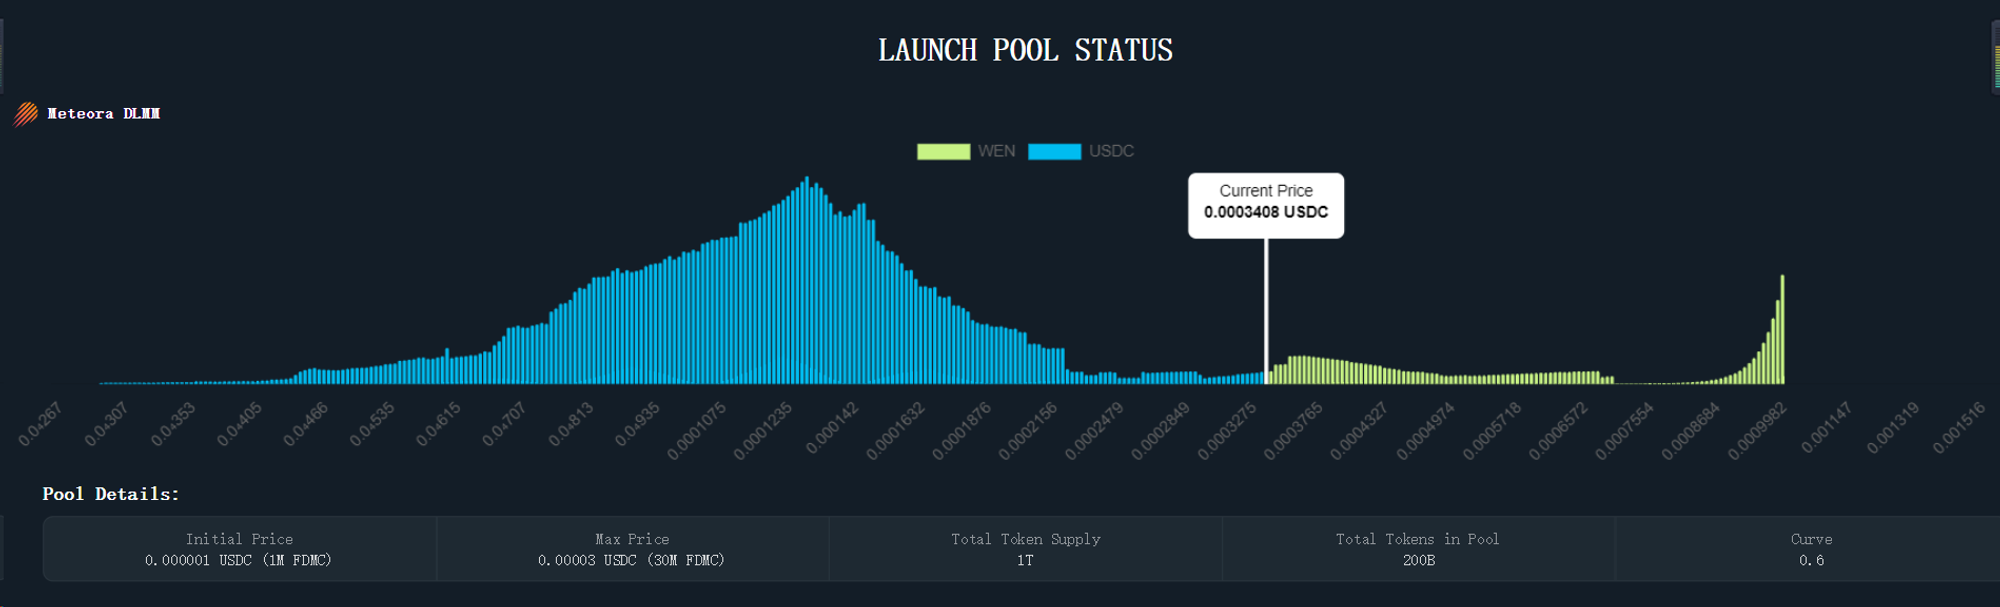Toggle the green WEN legend swatch
Viewport: 2000px width, 607px height.
pos(943,151)
